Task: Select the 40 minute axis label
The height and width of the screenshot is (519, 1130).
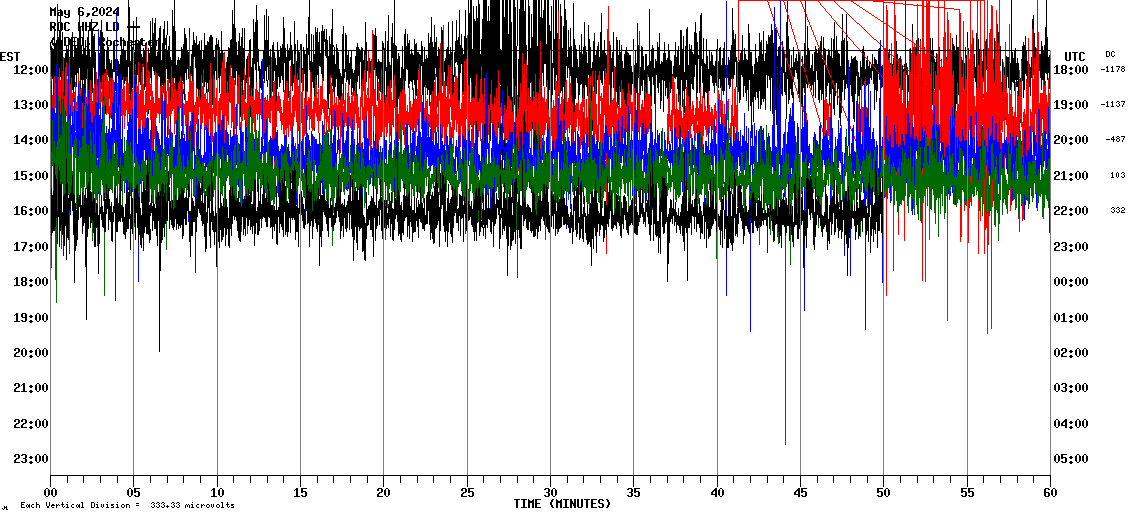Action: click(x=717, y=492)
